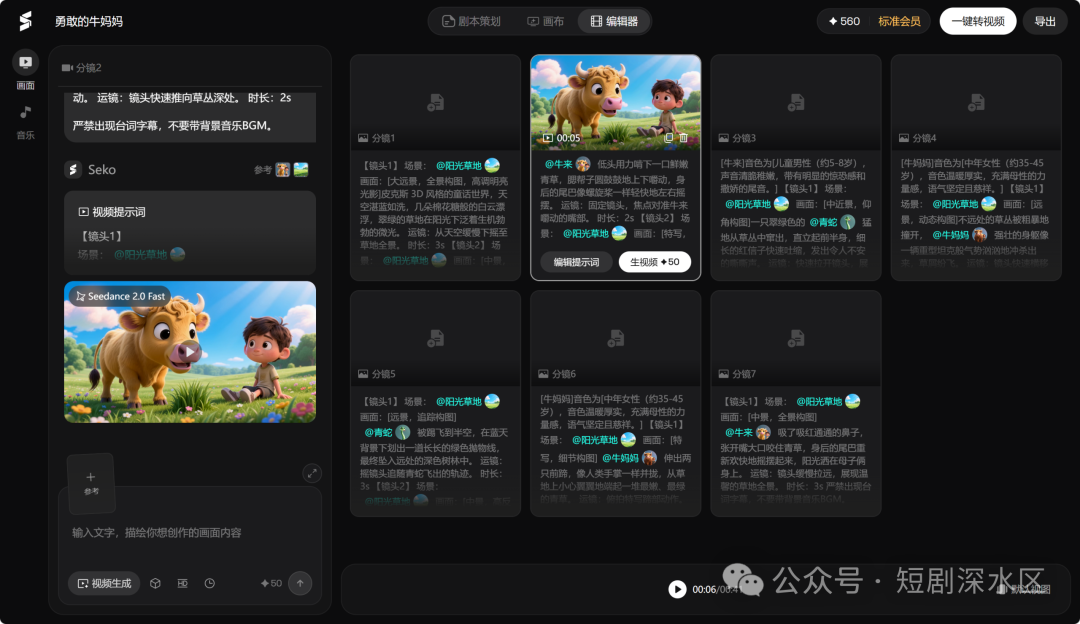
Task: Click the 一键转视频 button
Action: tap(977, 21)
